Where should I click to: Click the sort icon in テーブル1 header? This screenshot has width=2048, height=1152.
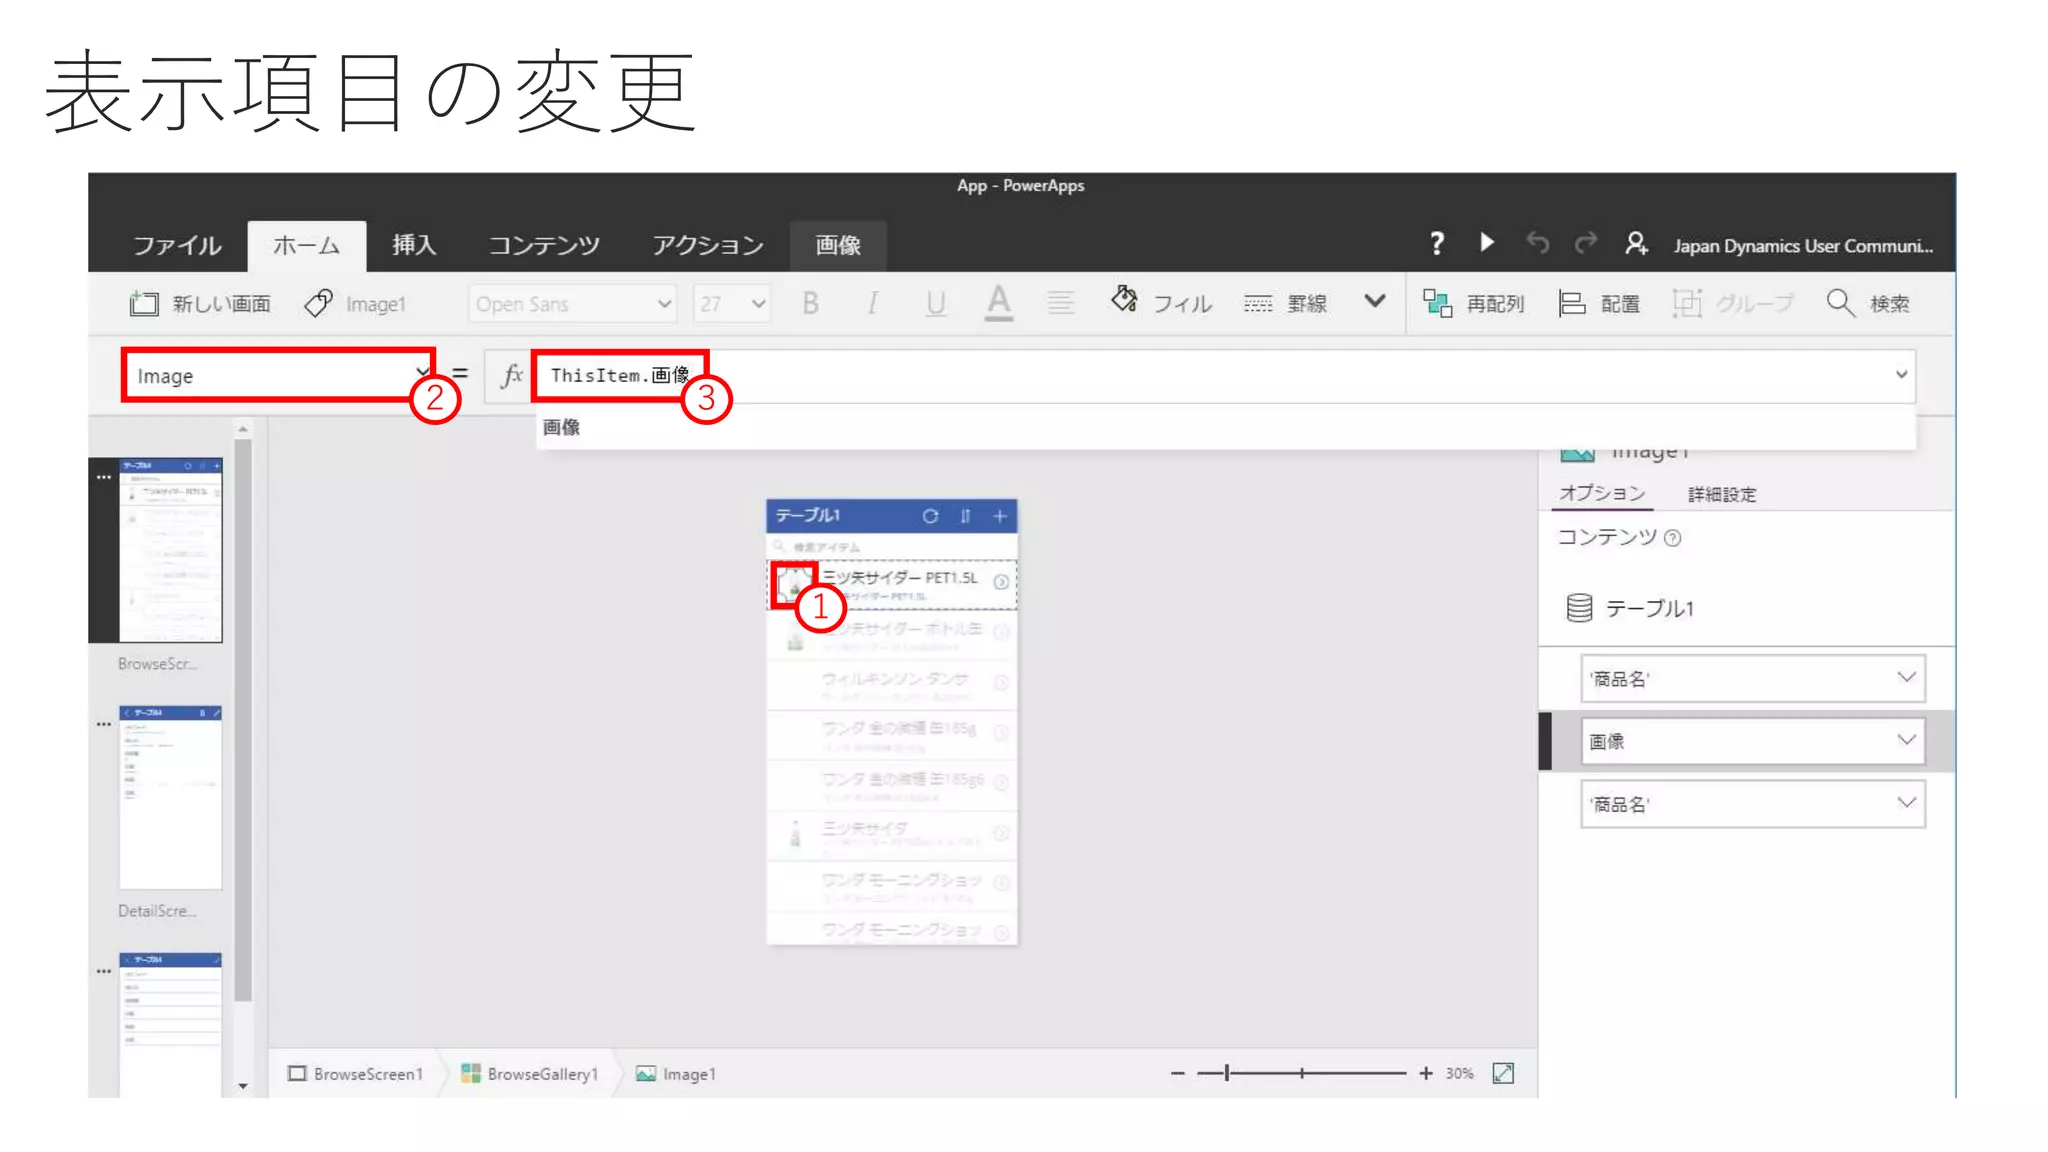965,516
